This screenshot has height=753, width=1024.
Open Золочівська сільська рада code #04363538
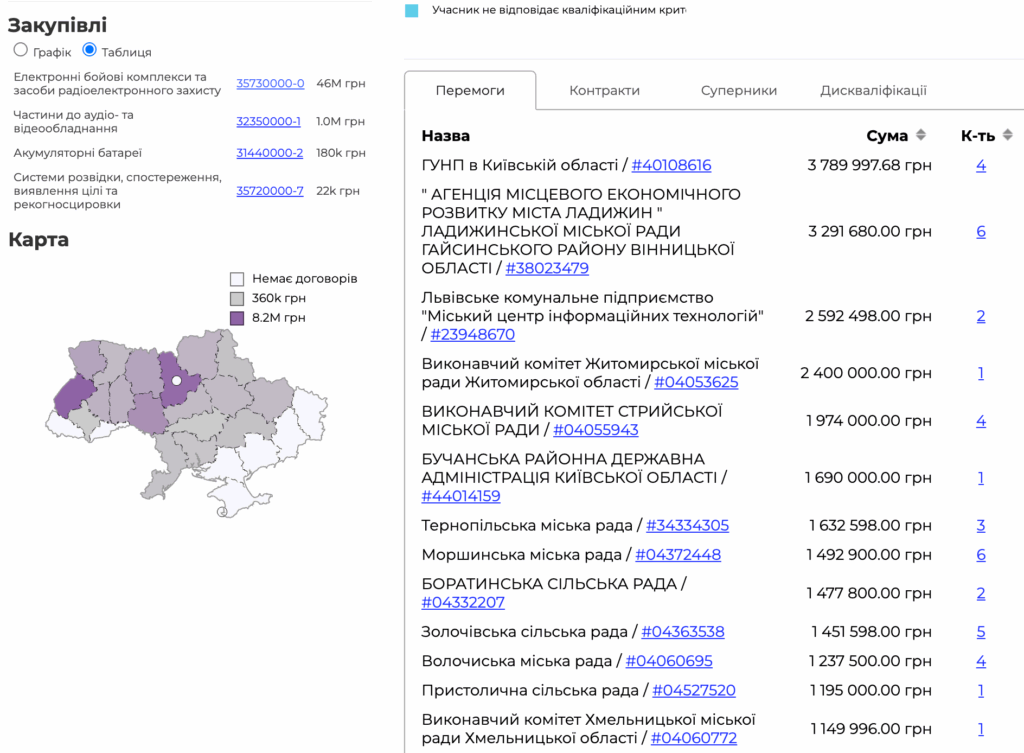682,632
